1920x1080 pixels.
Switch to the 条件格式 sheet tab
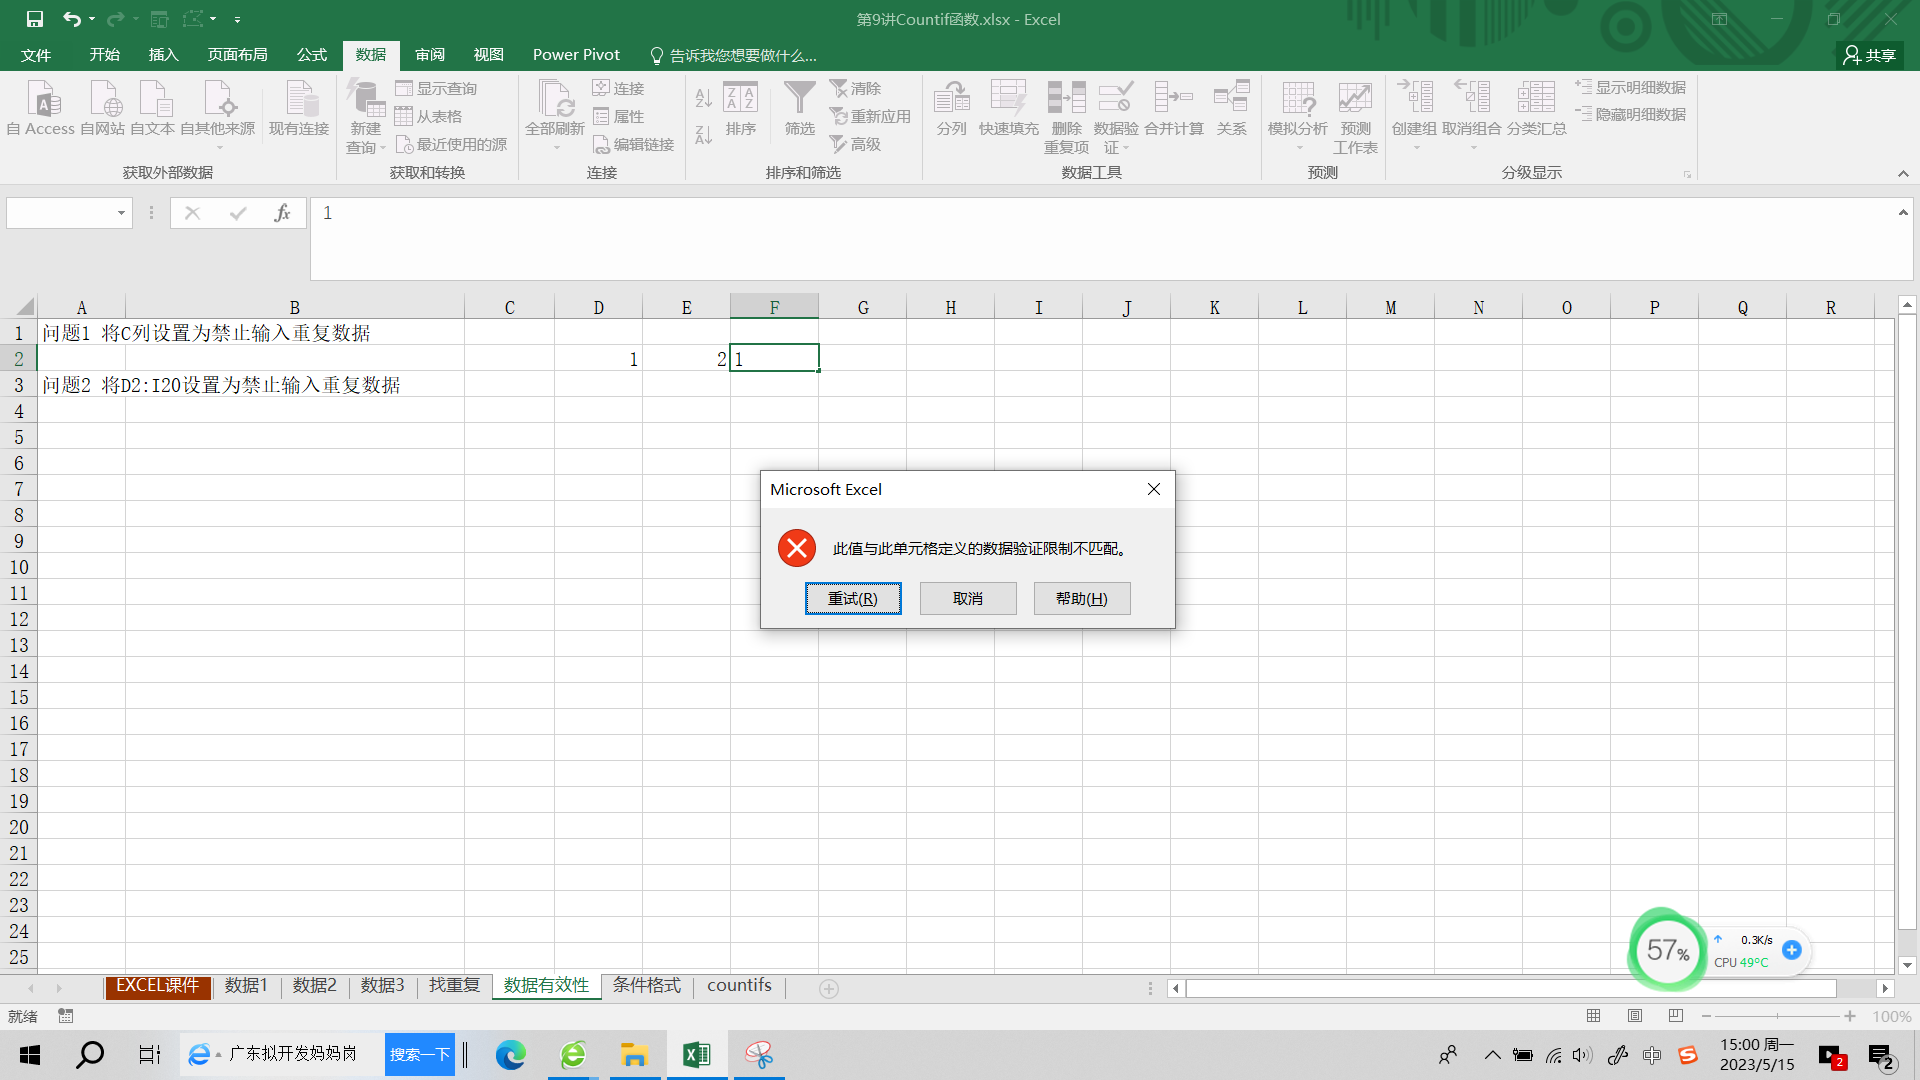pos(646,986)
